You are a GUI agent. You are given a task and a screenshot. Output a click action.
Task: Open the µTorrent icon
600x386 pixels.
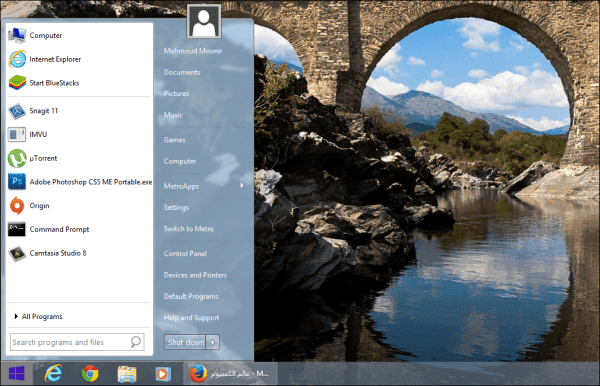click(17, 158)
